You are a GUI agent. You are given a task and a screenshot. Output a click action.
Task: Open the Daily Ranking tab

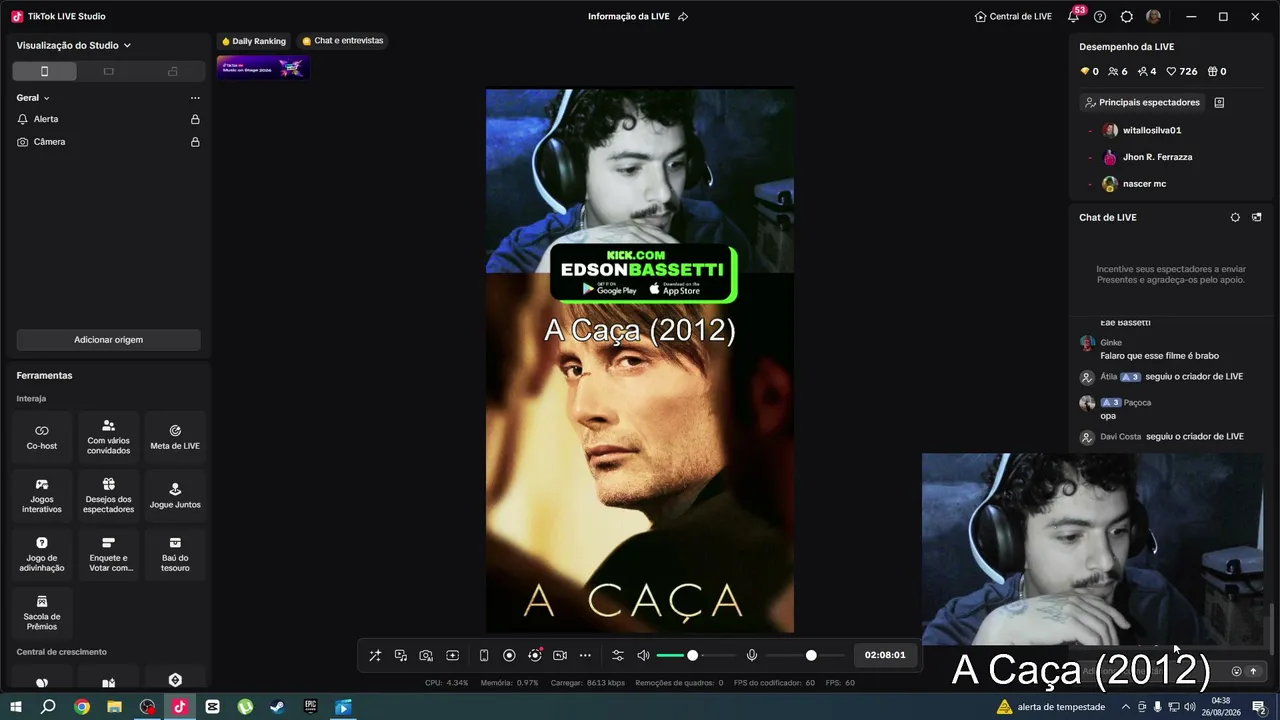pyautogui.click(x=254, y=41)
